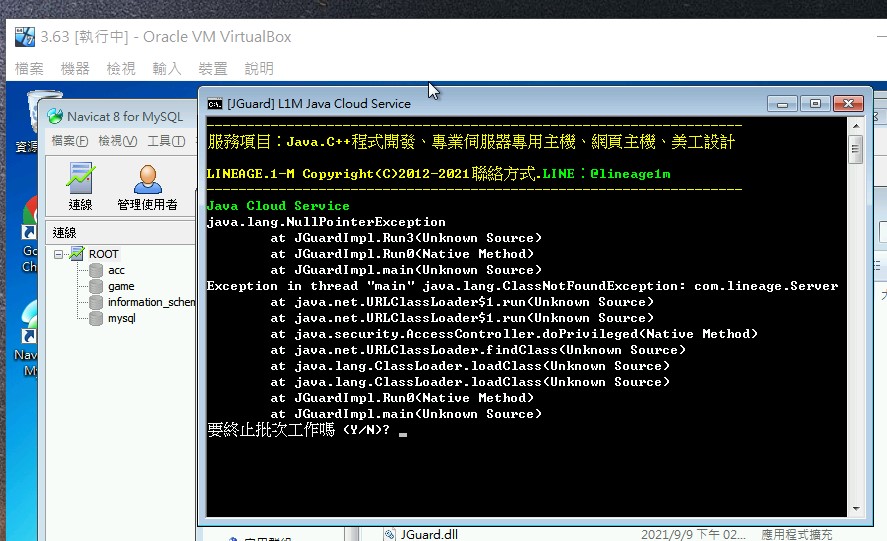Minimize the JGuard console window
Image resolution: width=887 pixels, height=541 pixels.
(x=782, y=104)
